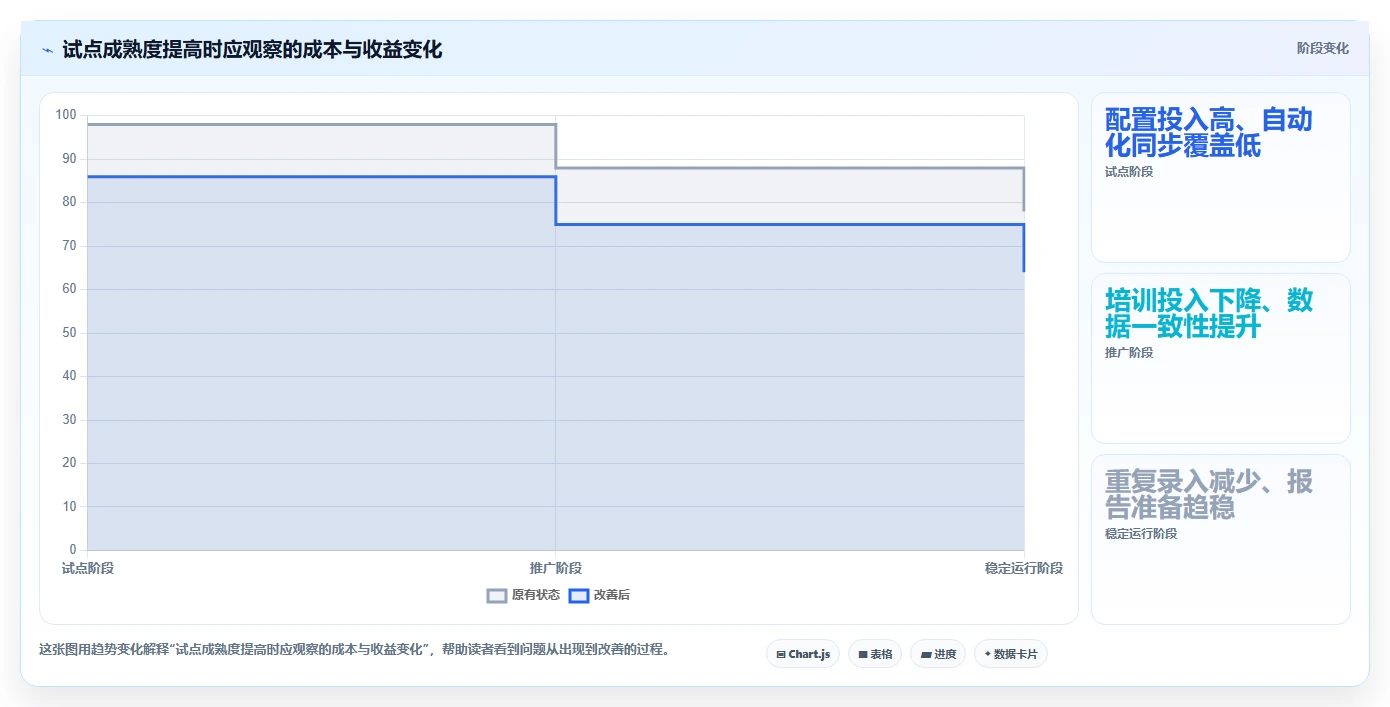
Task: Click the y-axis value 90
Action: pos(69,158)
